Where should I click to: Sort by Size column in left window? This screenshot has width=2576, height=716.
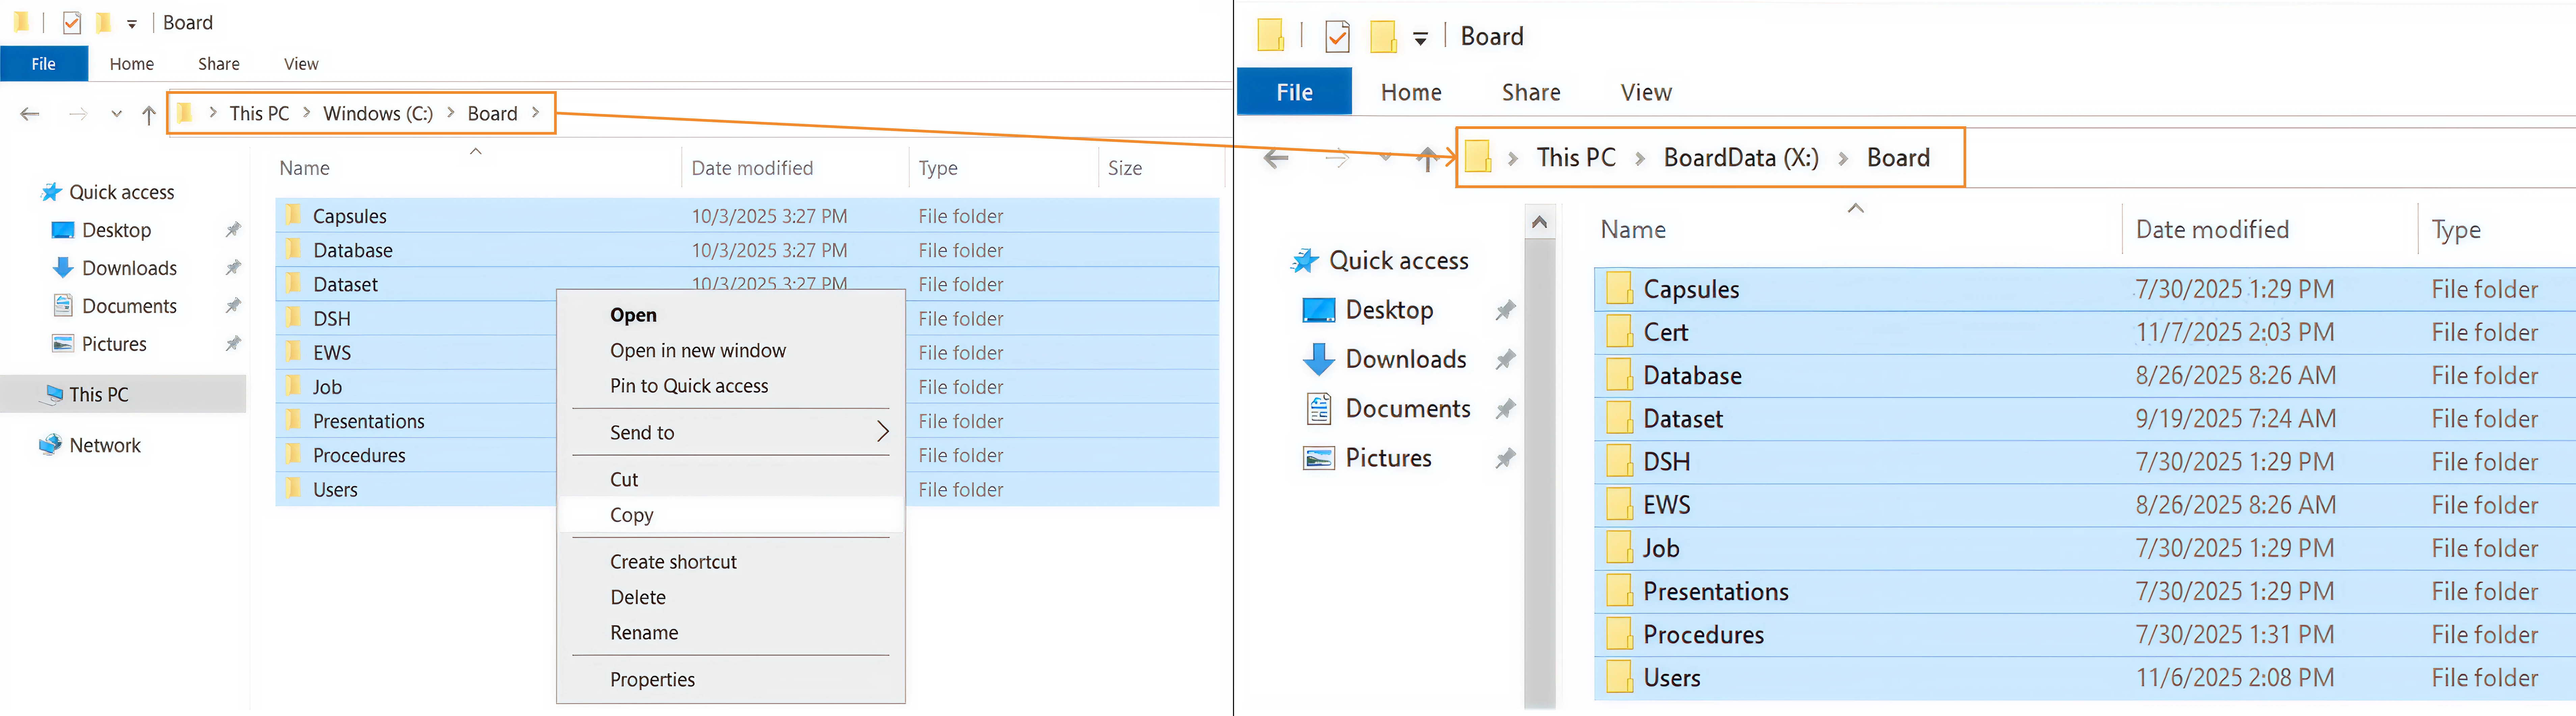click(x=1125, y=168)
